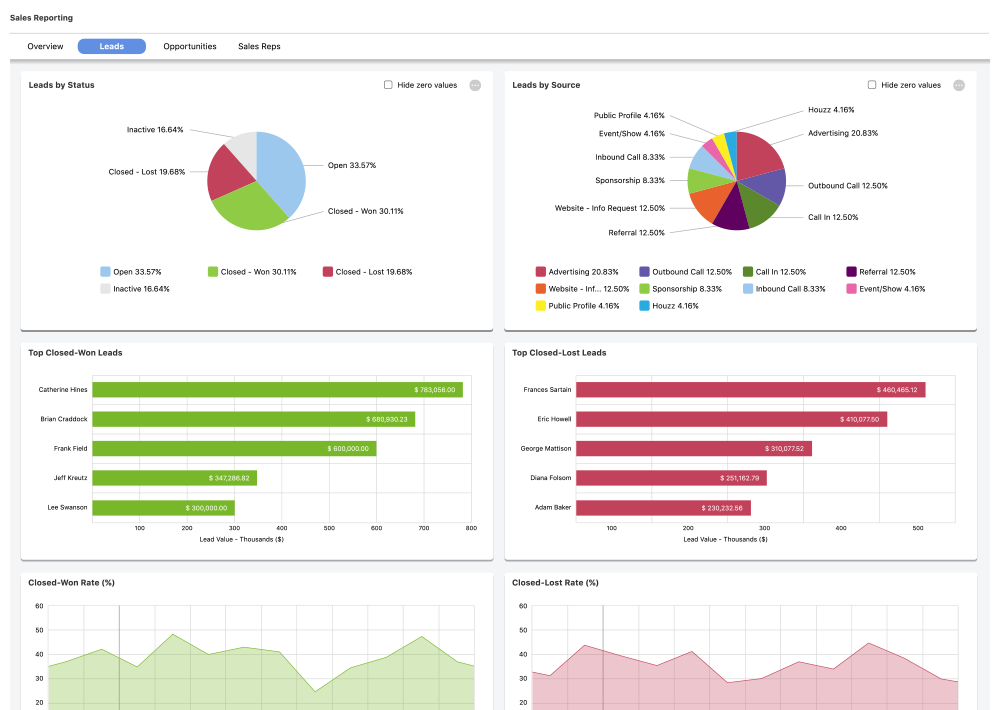
Task: Switch to the Opportunities tab
Action: [x=188, y=46]
